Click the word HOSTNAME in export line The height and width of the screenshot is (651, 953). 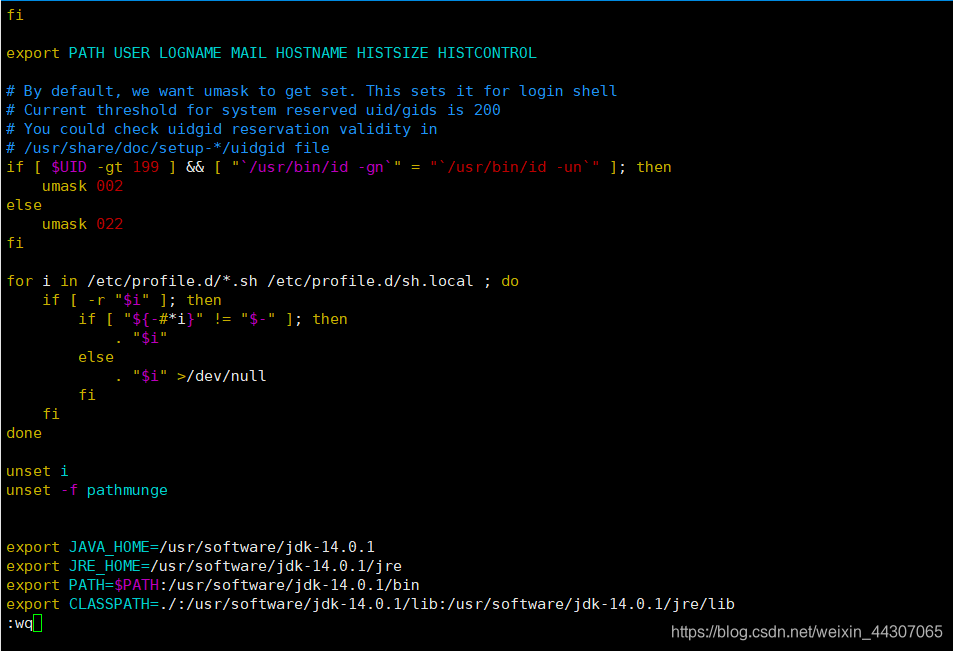tap(311, 53)
